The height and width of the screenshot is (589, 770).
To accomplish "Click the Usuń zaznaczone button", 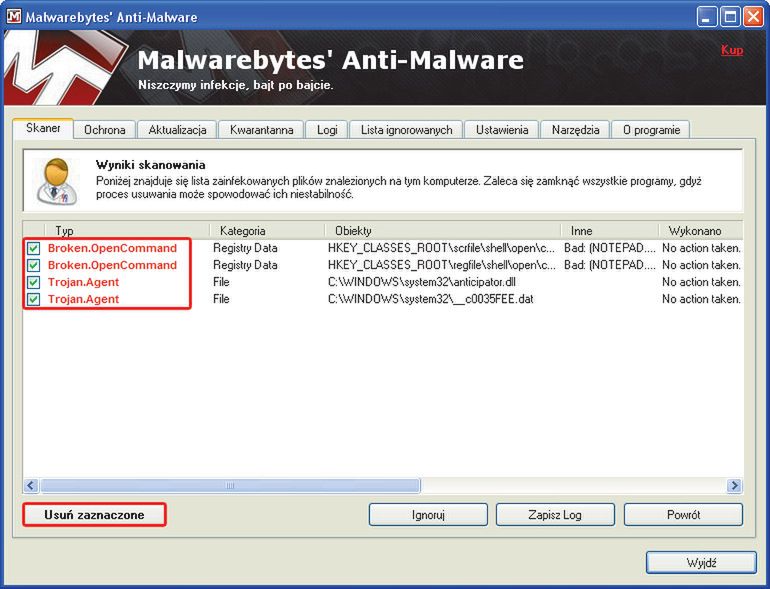I will [94, 515].
